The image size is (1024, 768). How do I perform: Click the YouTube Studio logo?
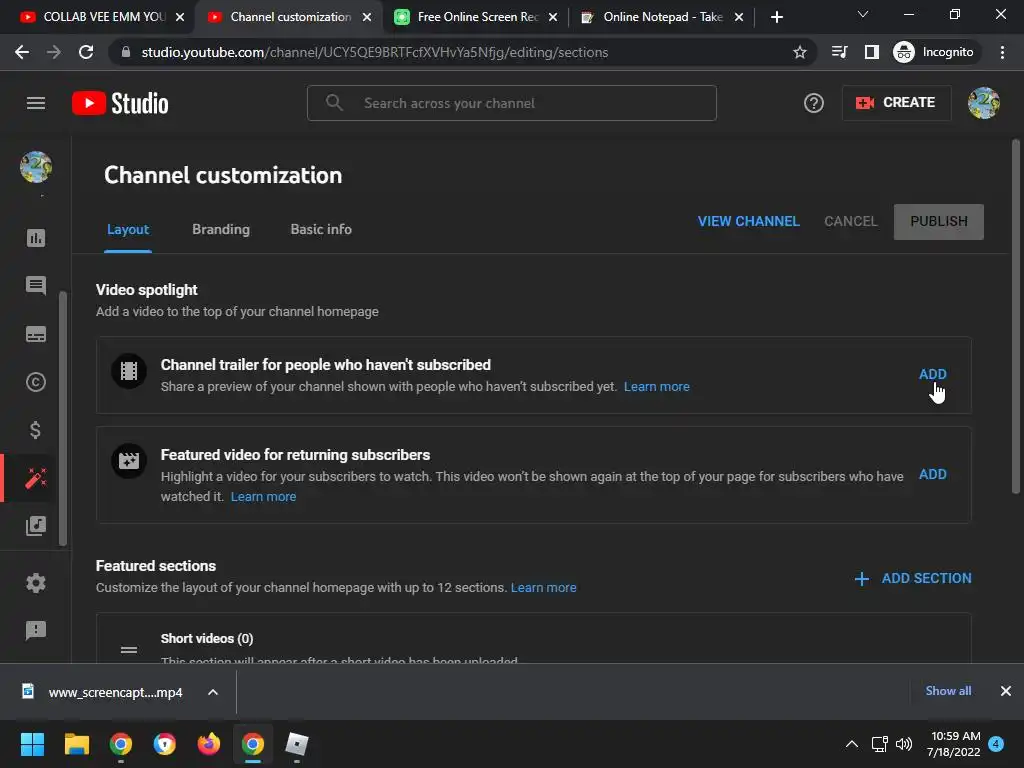click(x=120, y=103)
